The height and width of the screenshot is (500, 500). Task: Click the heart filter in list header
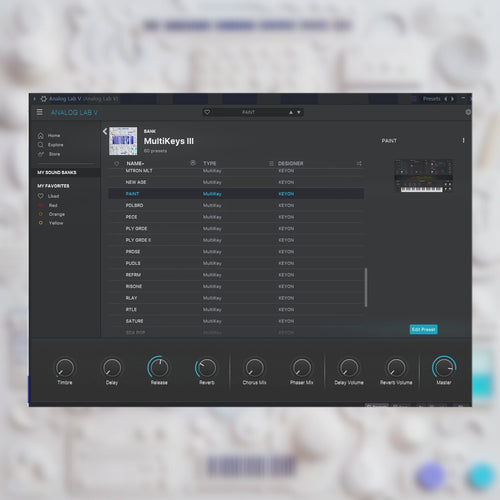pyautogui.click(x=116, y=163)
